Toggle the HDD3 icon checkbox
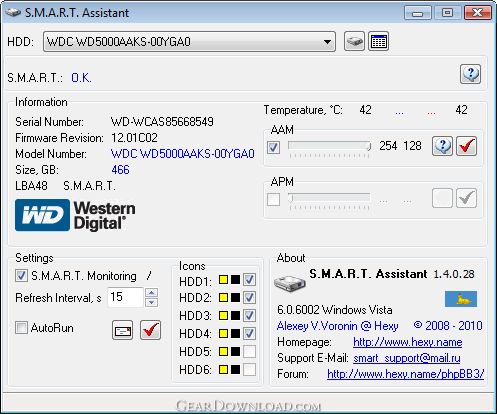 pos(249,316)
